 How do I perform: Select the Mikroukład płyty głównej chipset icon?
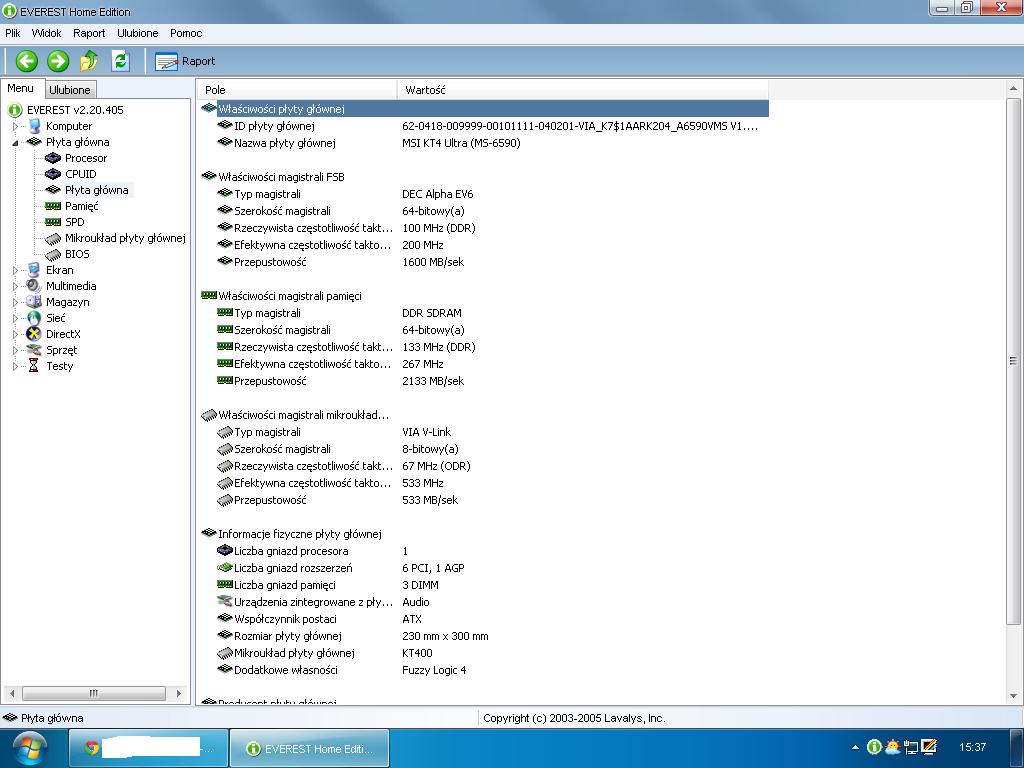coord(53,238)
